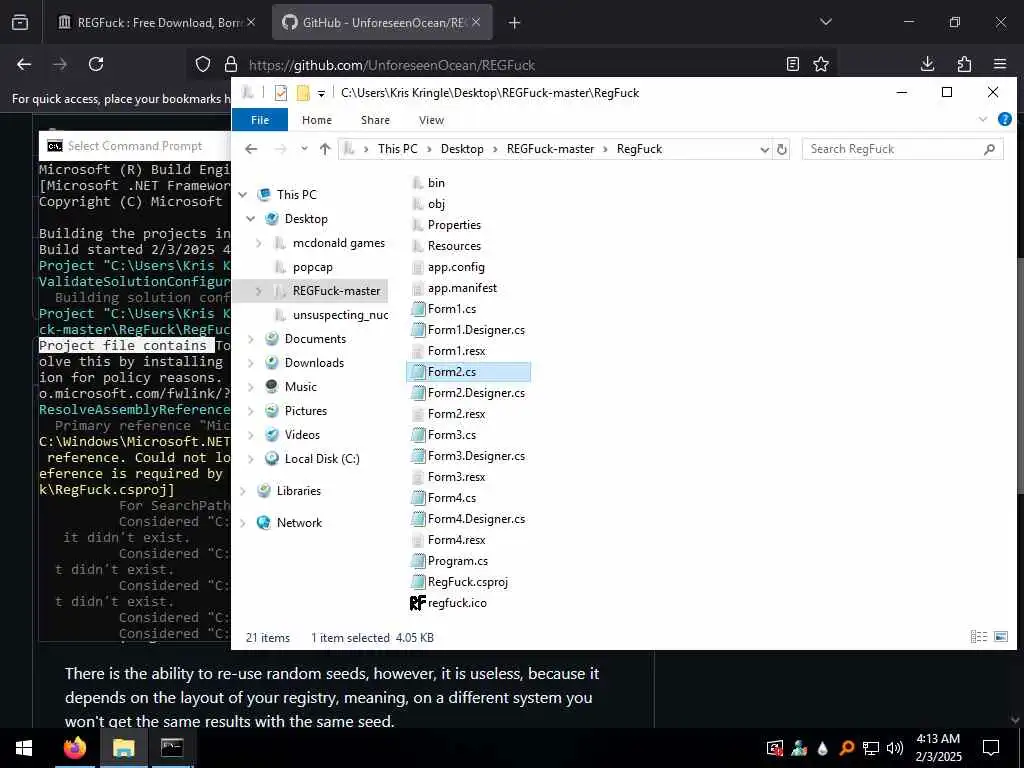Click the Search RegFuck field
Image resolution: width=1024 pixels, height=768 pixels.
pos(903,149)
